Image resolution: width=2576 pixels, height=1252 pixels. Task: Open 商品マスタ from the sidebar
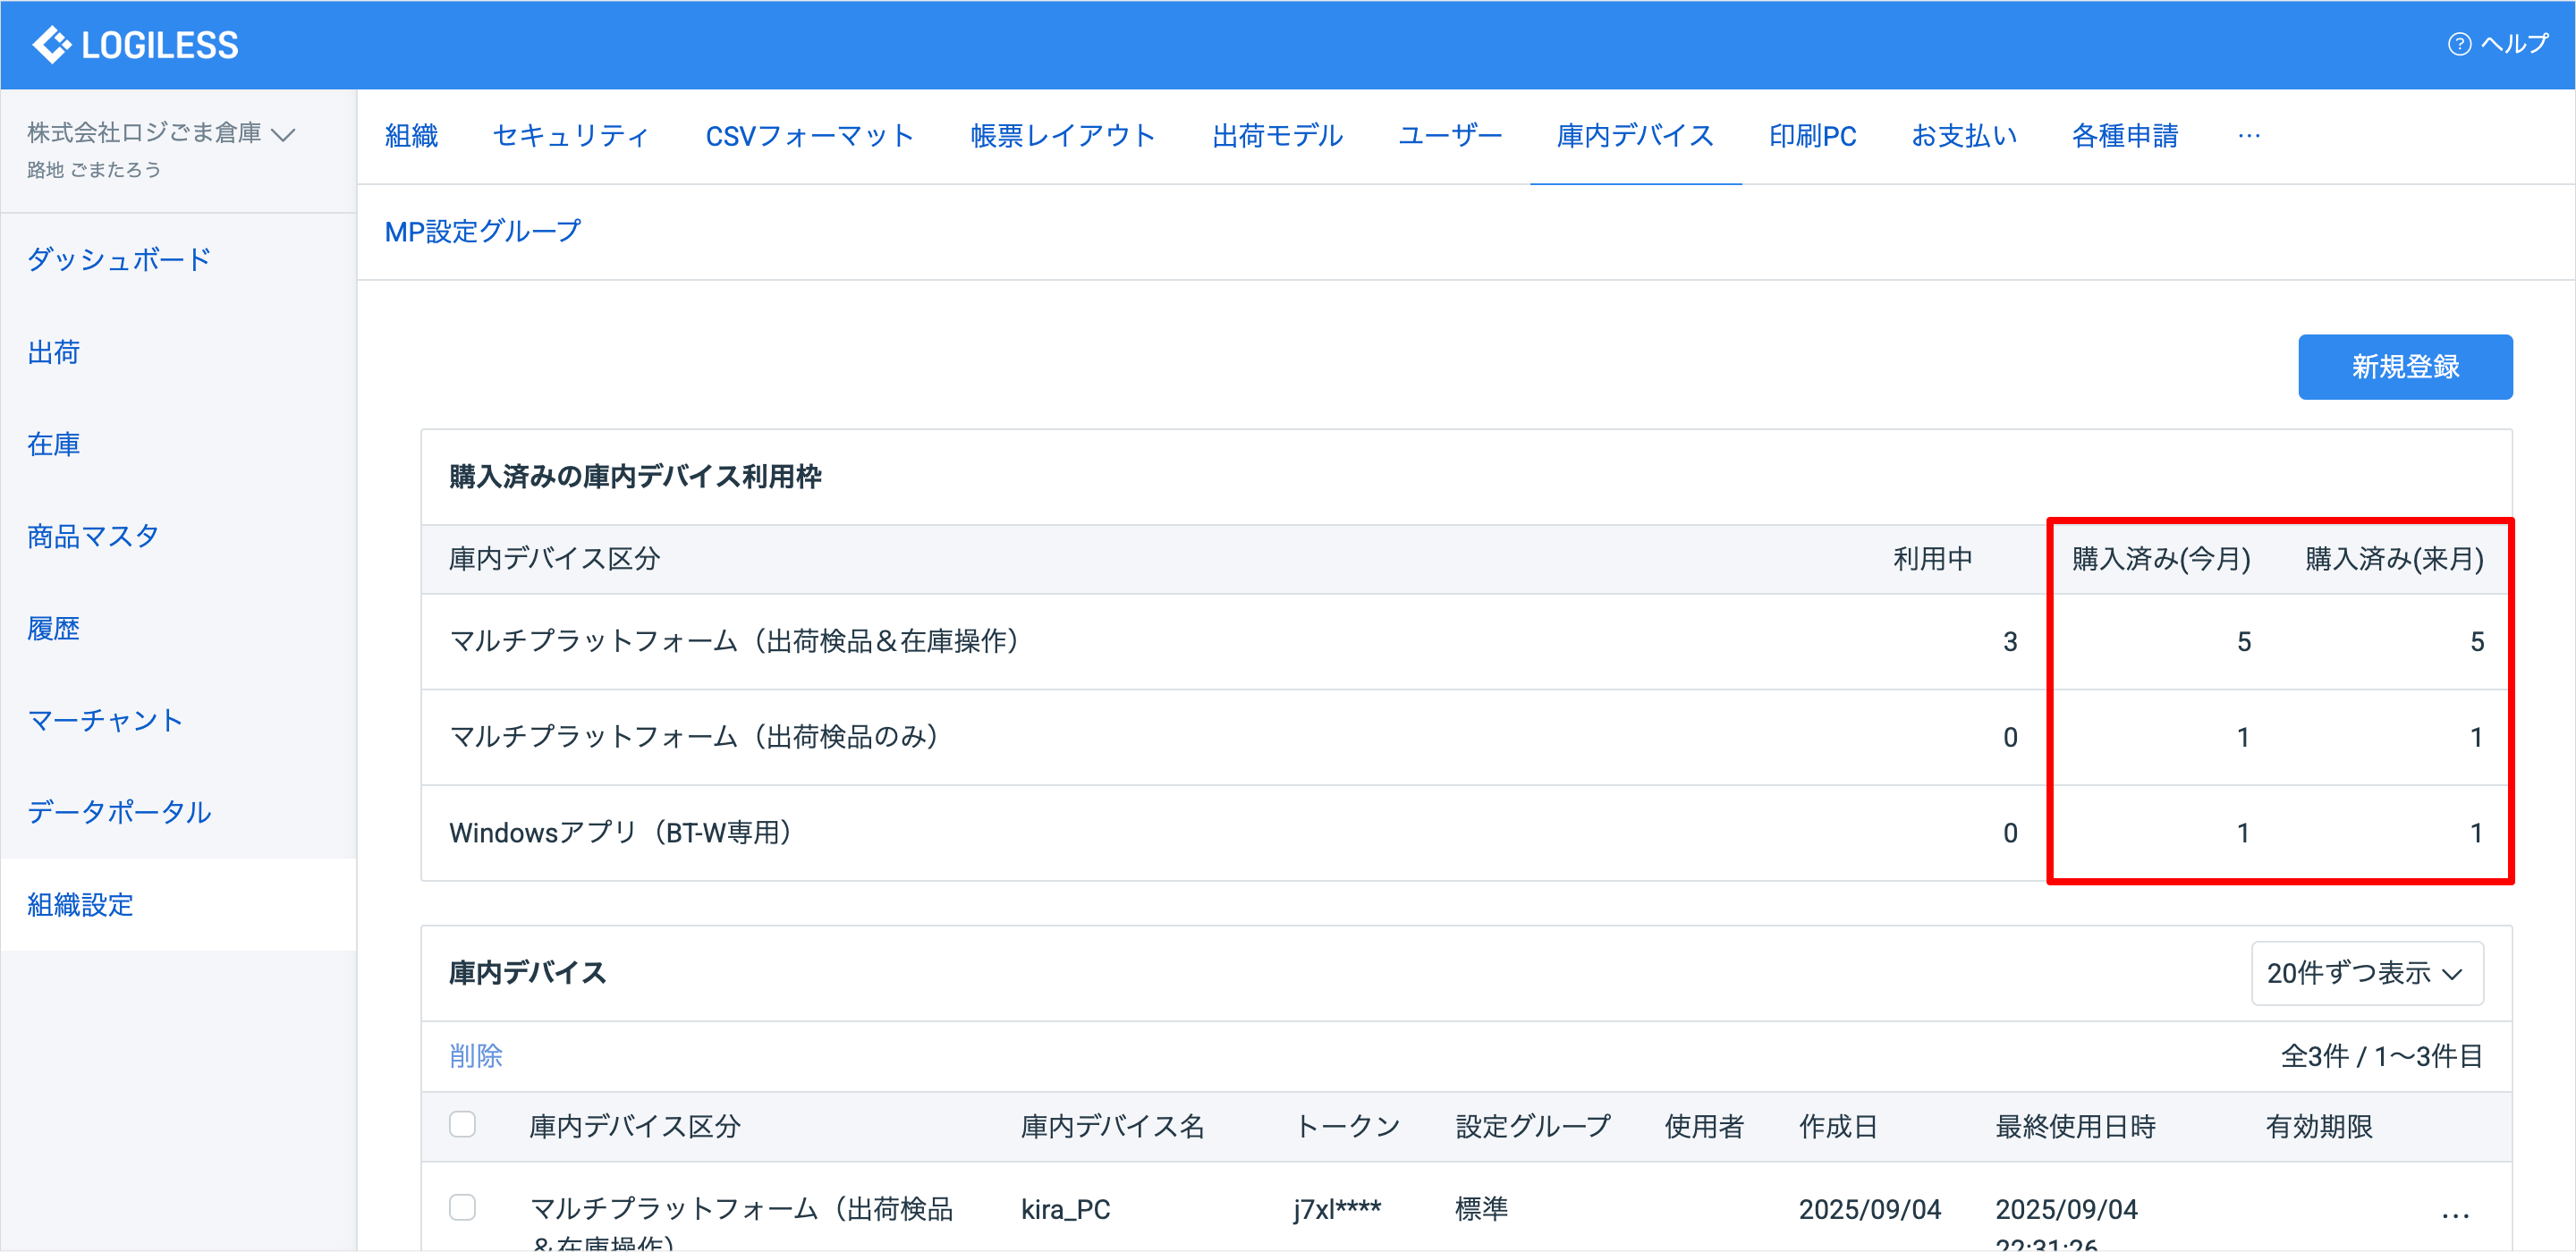93,537
